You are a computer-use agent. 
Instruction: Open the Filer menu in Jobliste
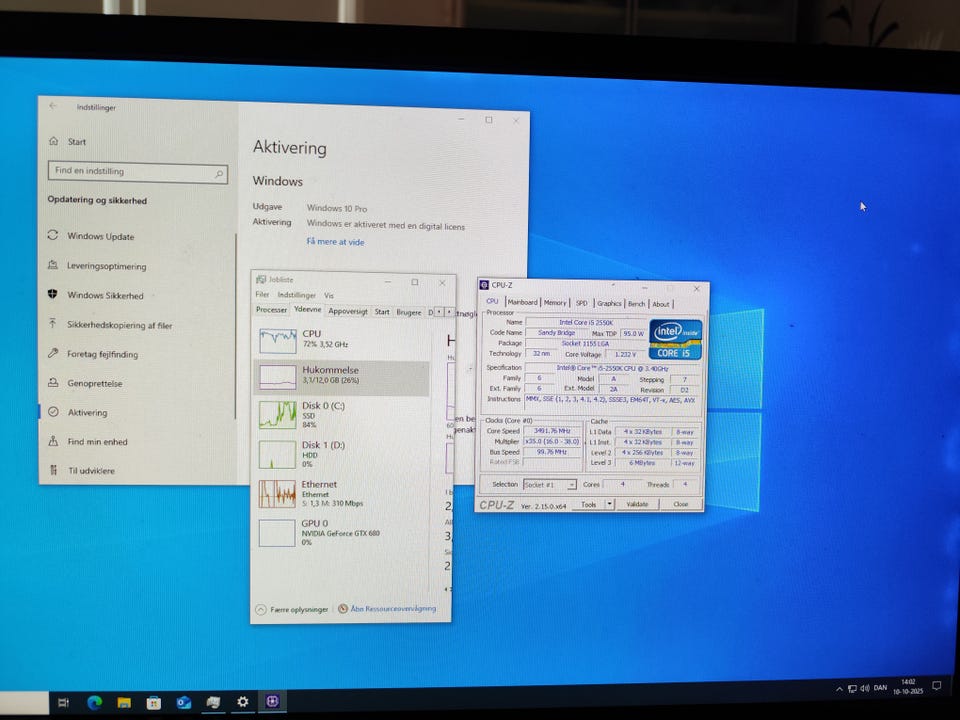tap(262, 296)
